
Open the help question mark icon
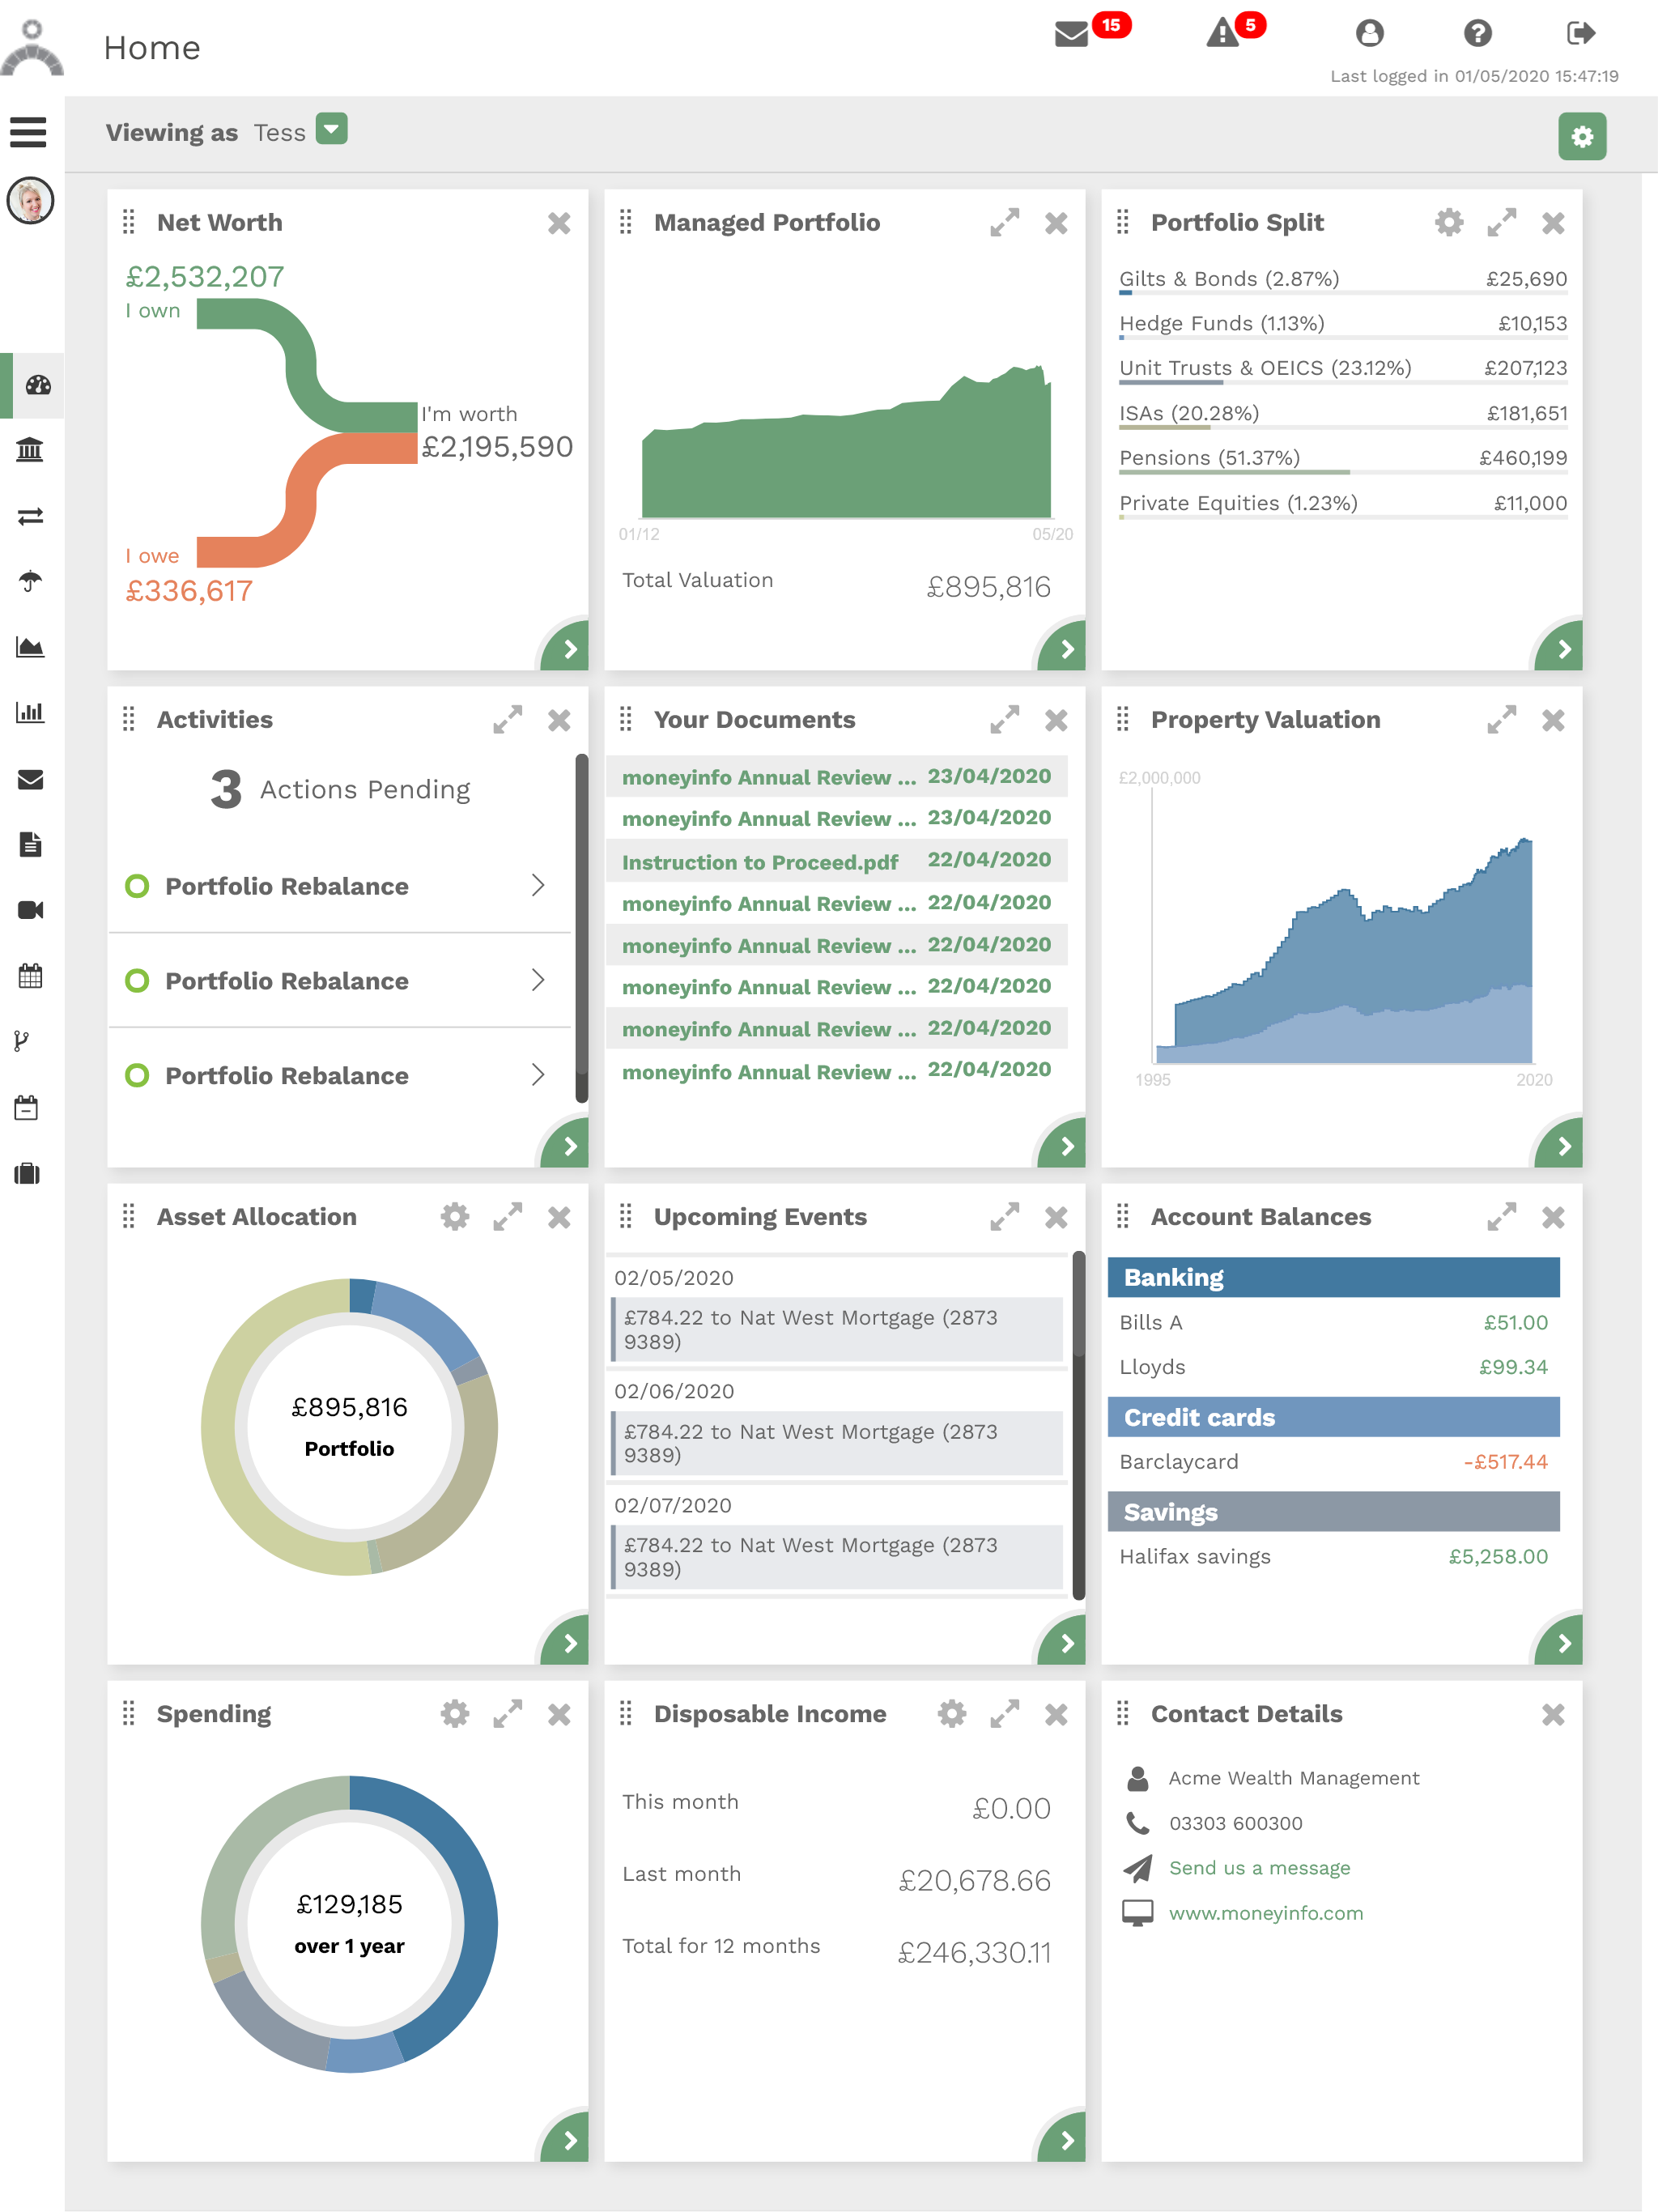coord(1477,33)
